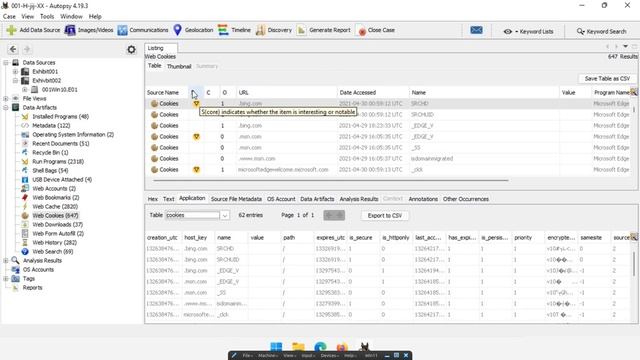
Task: Open the cookies table dropdown
Action: pos(225,215)
